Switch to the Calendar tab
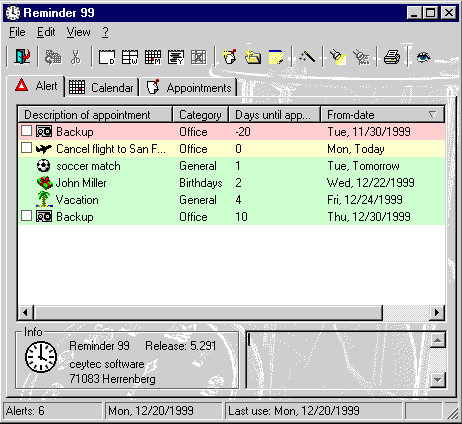Screen dimensions: 462x424 101,87
